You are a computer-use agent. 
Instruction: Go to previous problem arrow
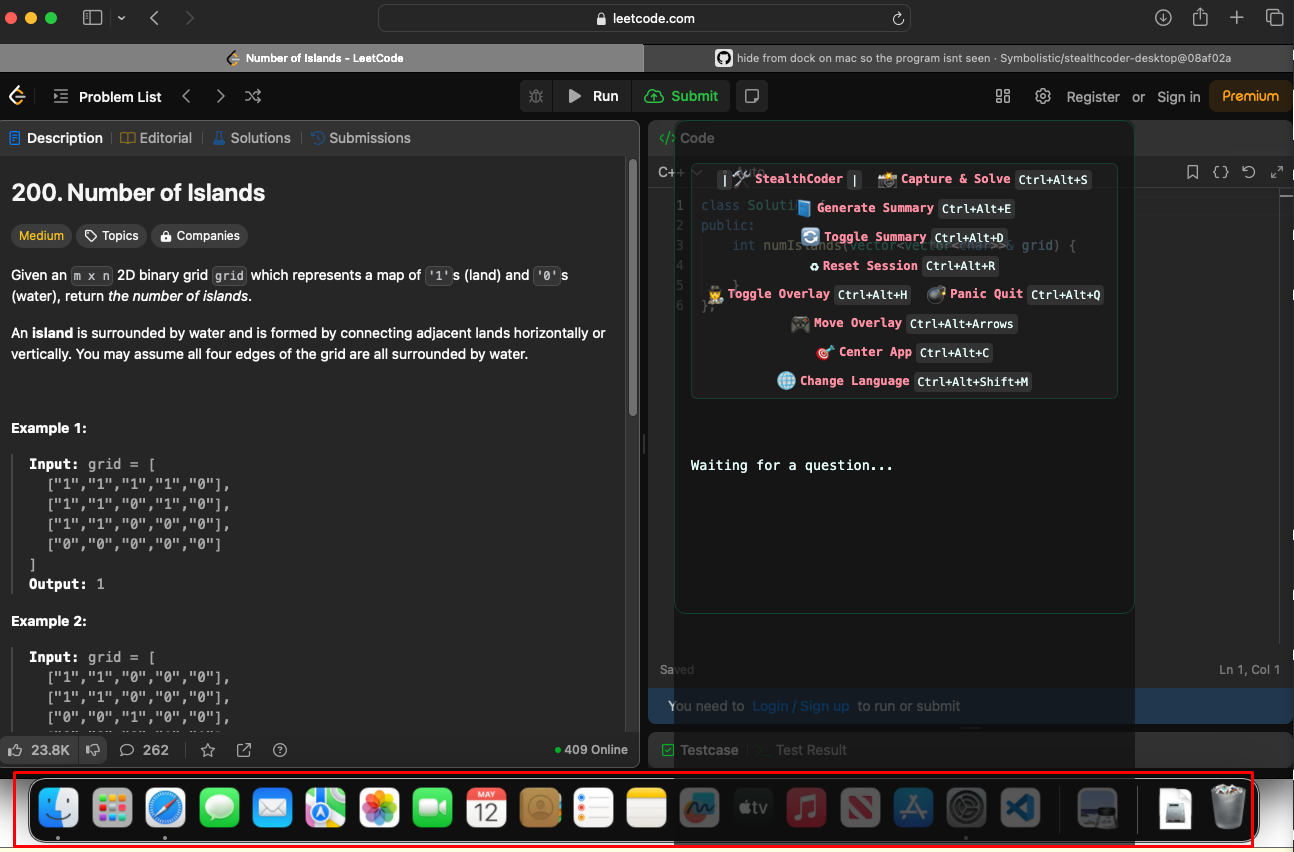pos(186,96)
